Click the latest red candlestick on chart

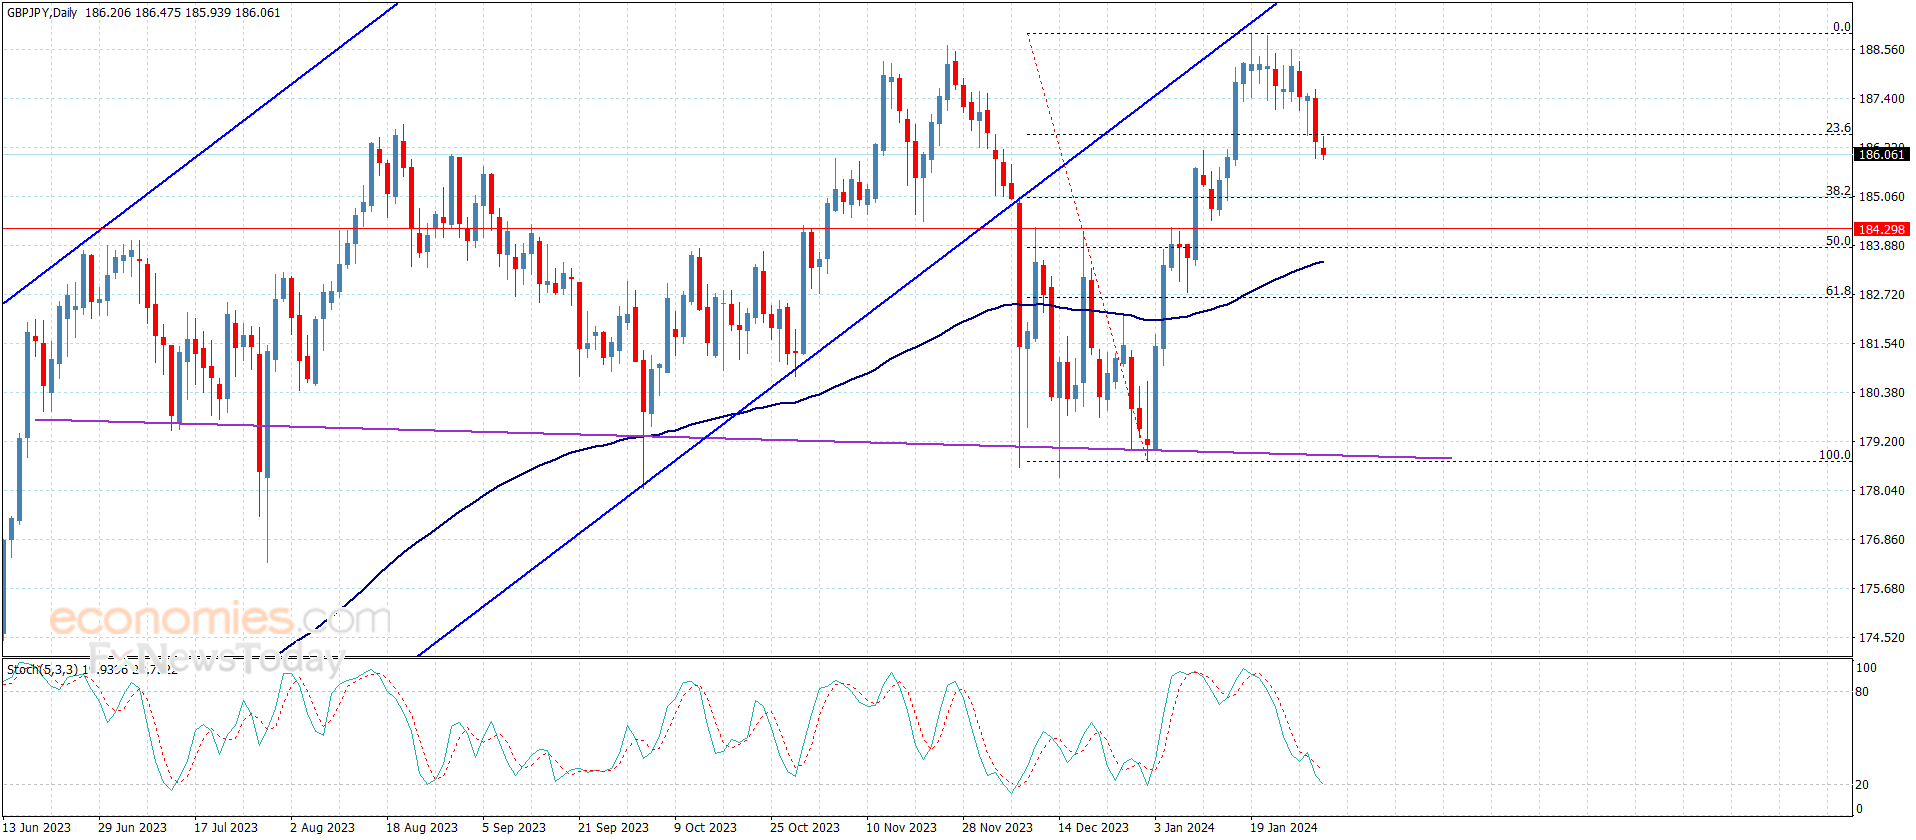tap(1323, 152)
